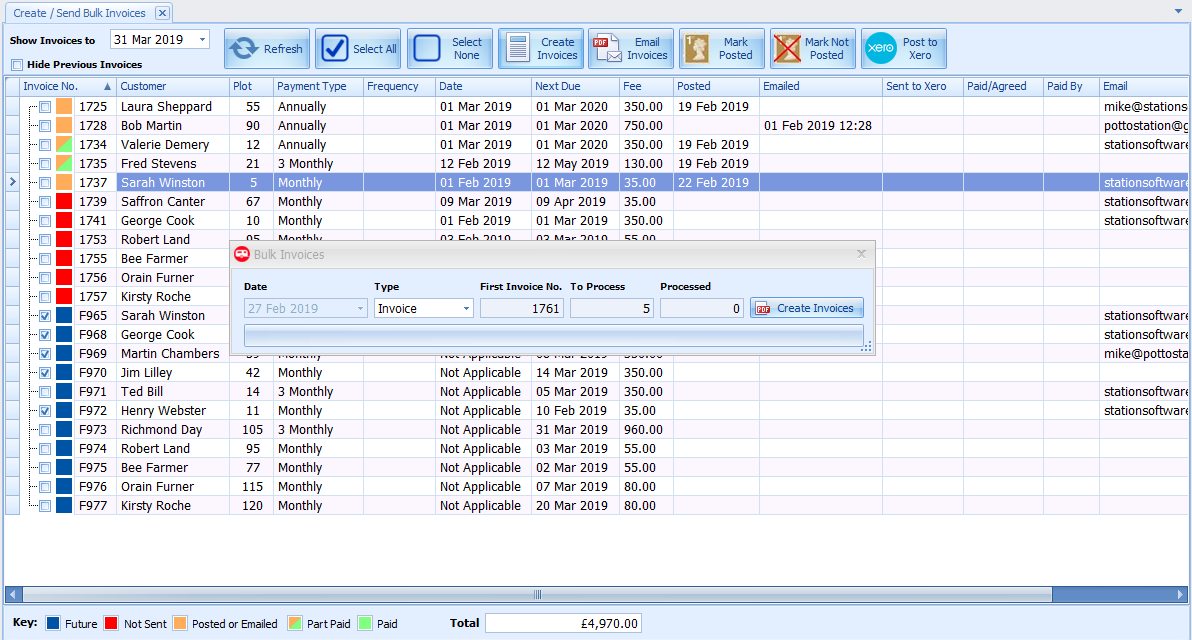1192x640 pixels.
Task: Click the Mark Posted stamp button
Action: coord(721,48)
